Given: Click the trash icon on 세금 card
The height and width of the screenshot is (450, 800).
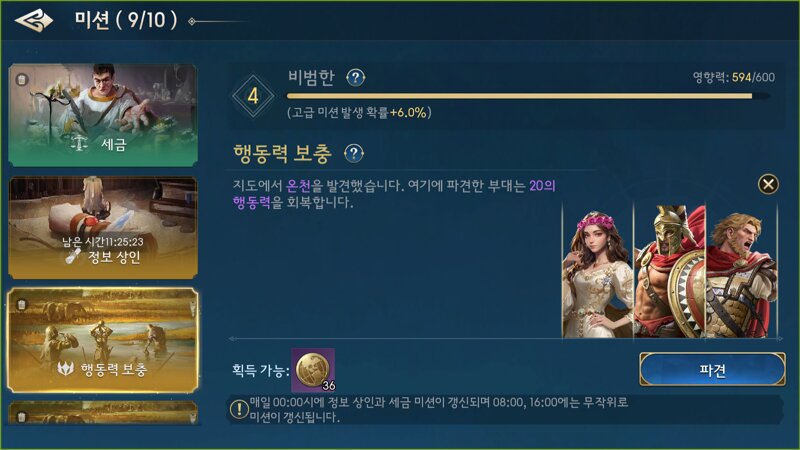Looking at the screenshot, I should click(21, 80).
